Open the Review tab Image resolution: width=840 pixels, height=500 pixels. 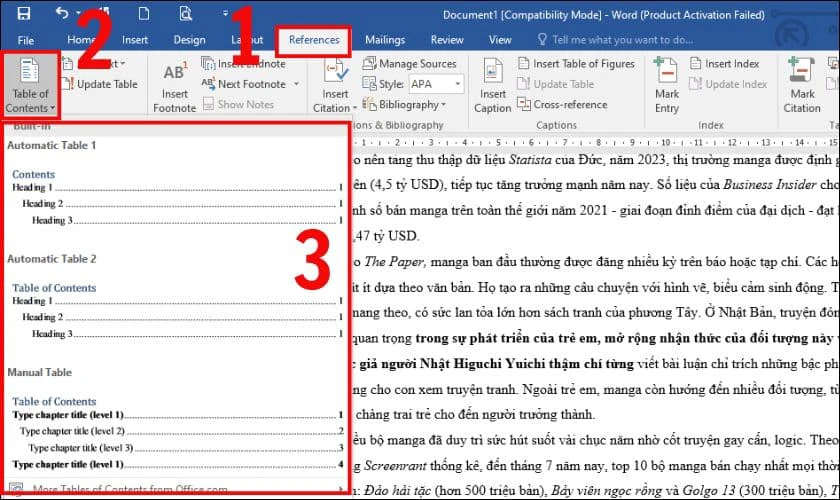pyautogui.click(x=447, y=40)
